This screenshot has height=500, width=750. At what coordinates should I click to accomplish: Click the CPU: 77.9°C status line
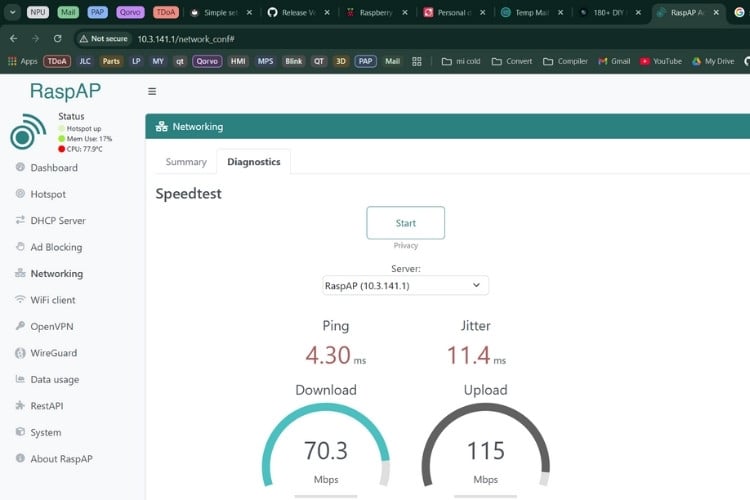coord(80,149)
